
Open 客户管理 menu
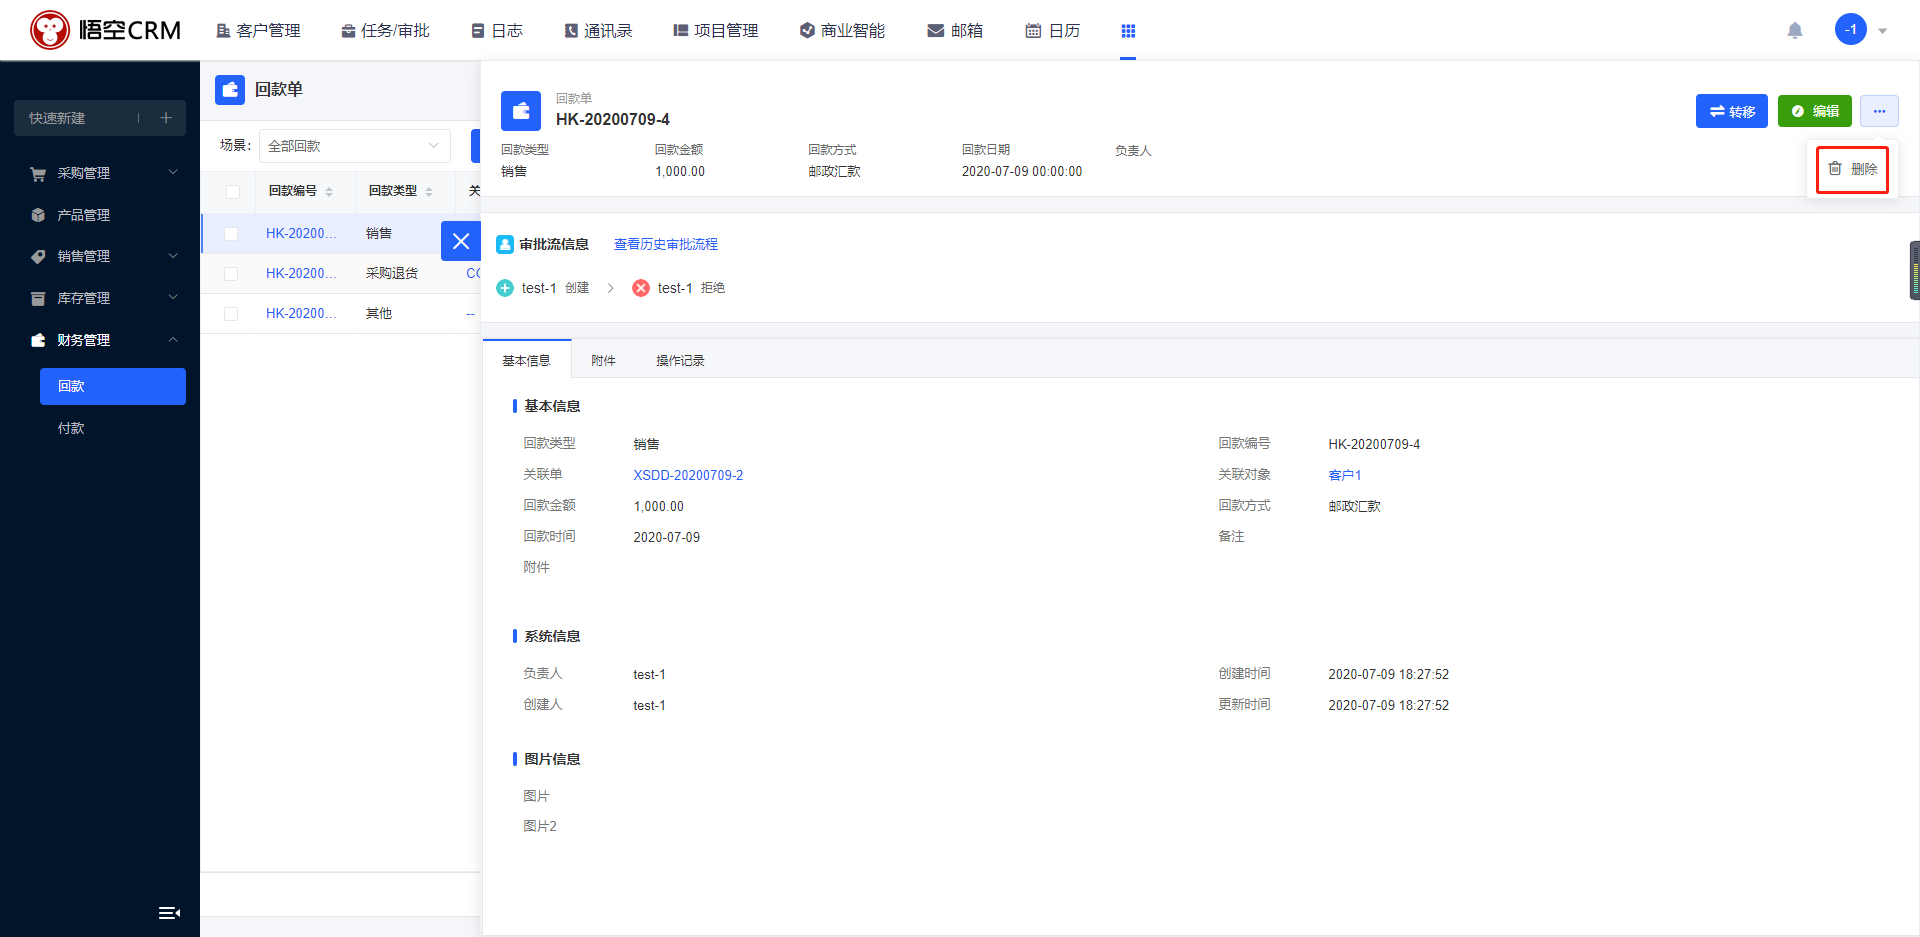click(258, 31)
